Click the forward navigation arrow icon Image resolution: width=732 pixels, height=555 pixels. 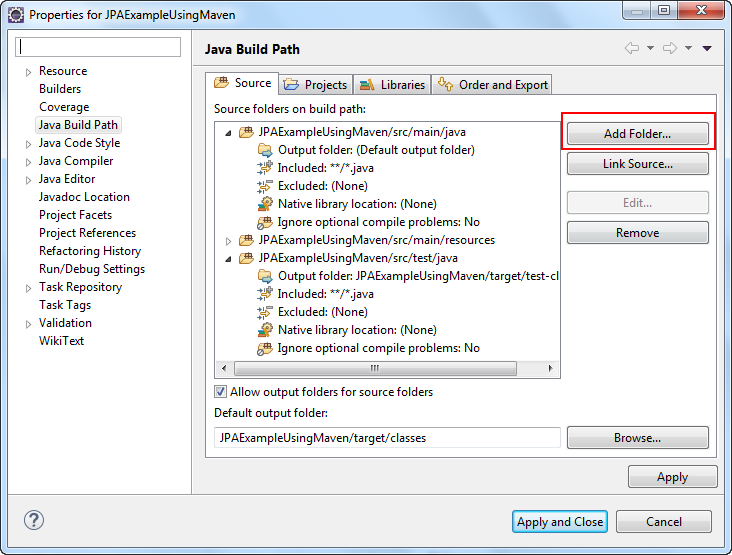pyautogui.click(x=670, y=48)
